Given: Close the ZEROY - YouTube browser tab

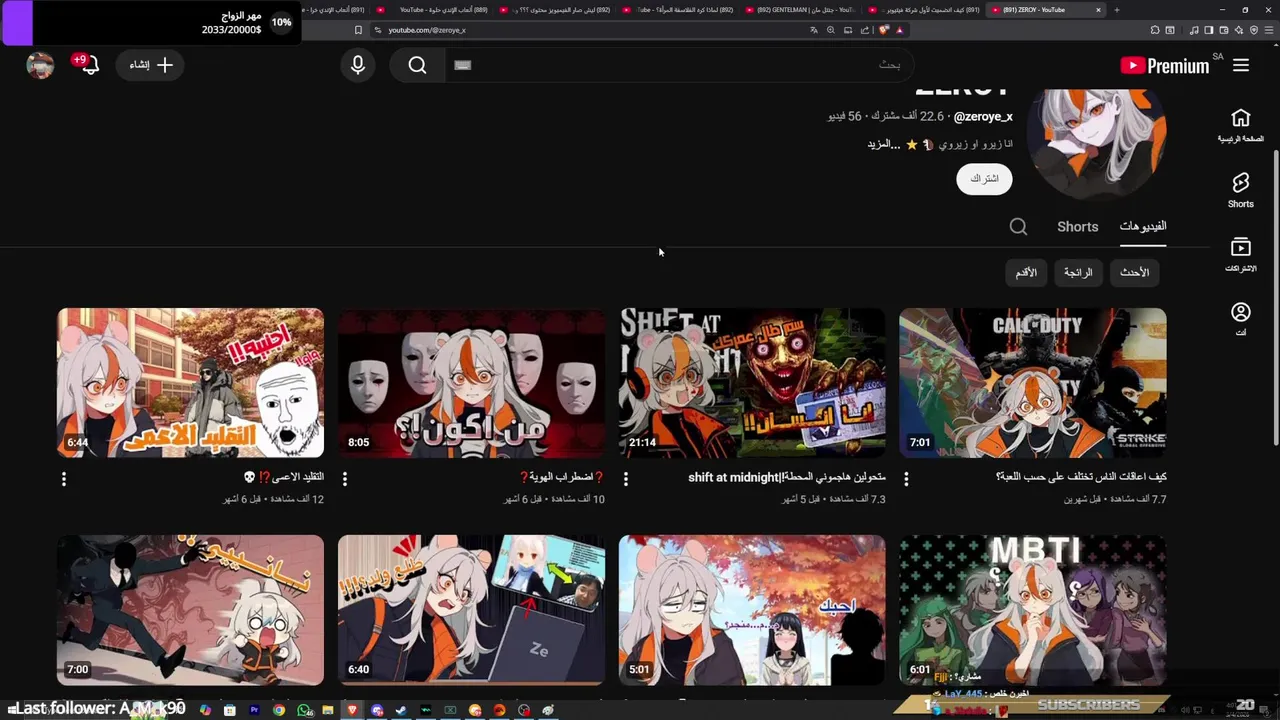Looking at the screenshot, I should point(1098,10).
